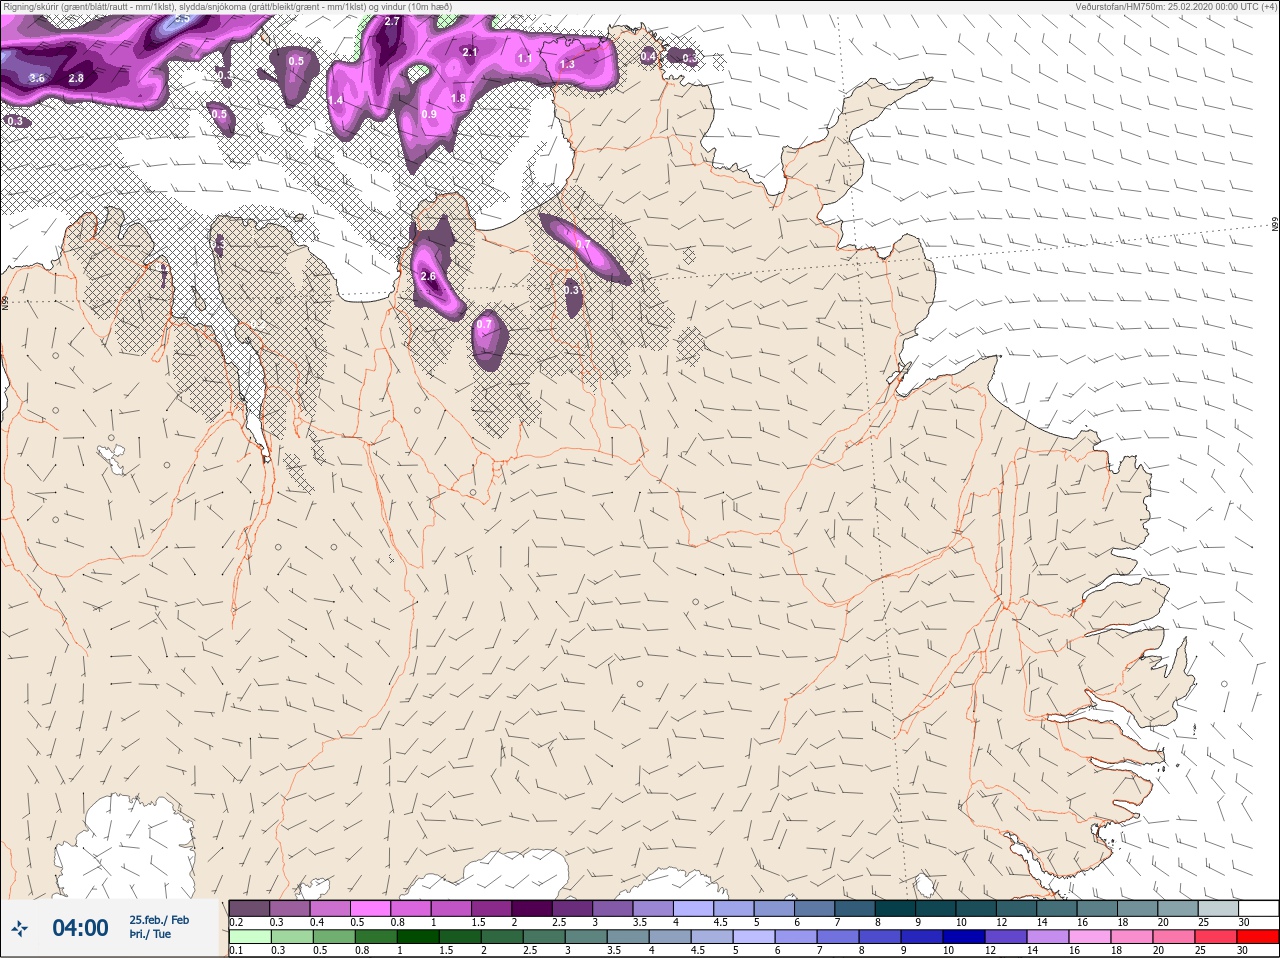Screen dimensions: 1280x958
Task: Click the 0.2 label on the snow legend
Action: [x=236, y=922]
